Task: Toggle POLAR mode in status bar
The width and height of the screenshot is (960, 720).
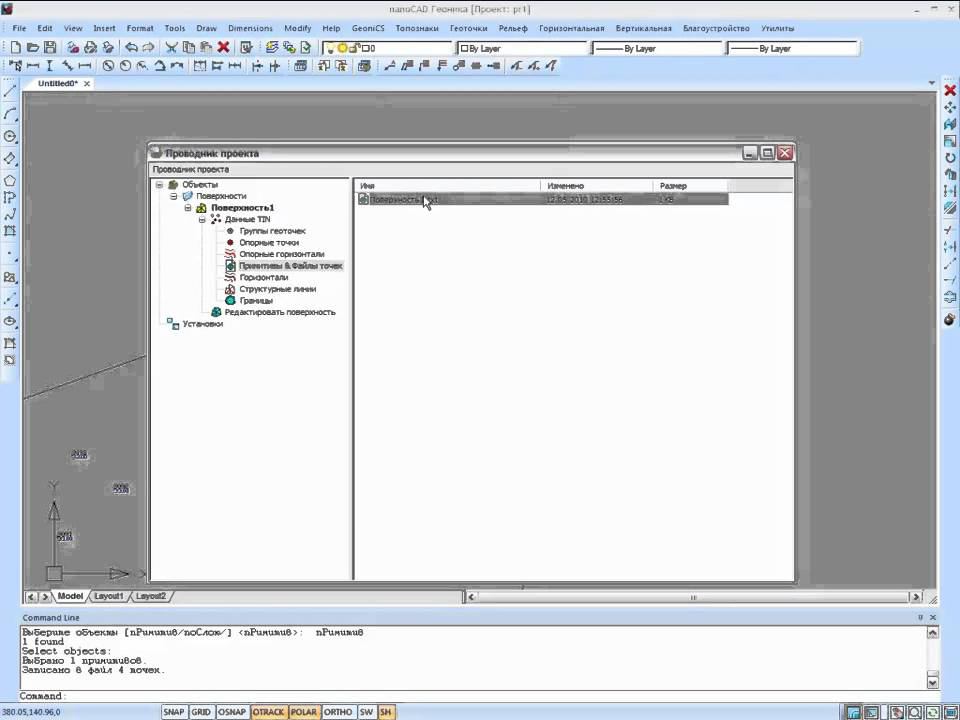Action: point(304,712)
